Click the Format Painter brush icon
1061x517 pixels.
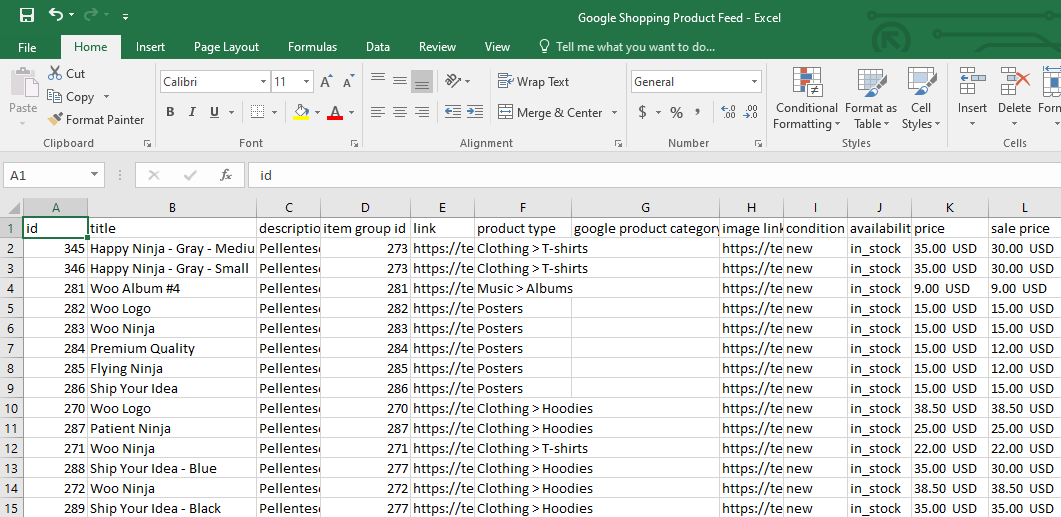pyautogui.click(x=56, y=120)
